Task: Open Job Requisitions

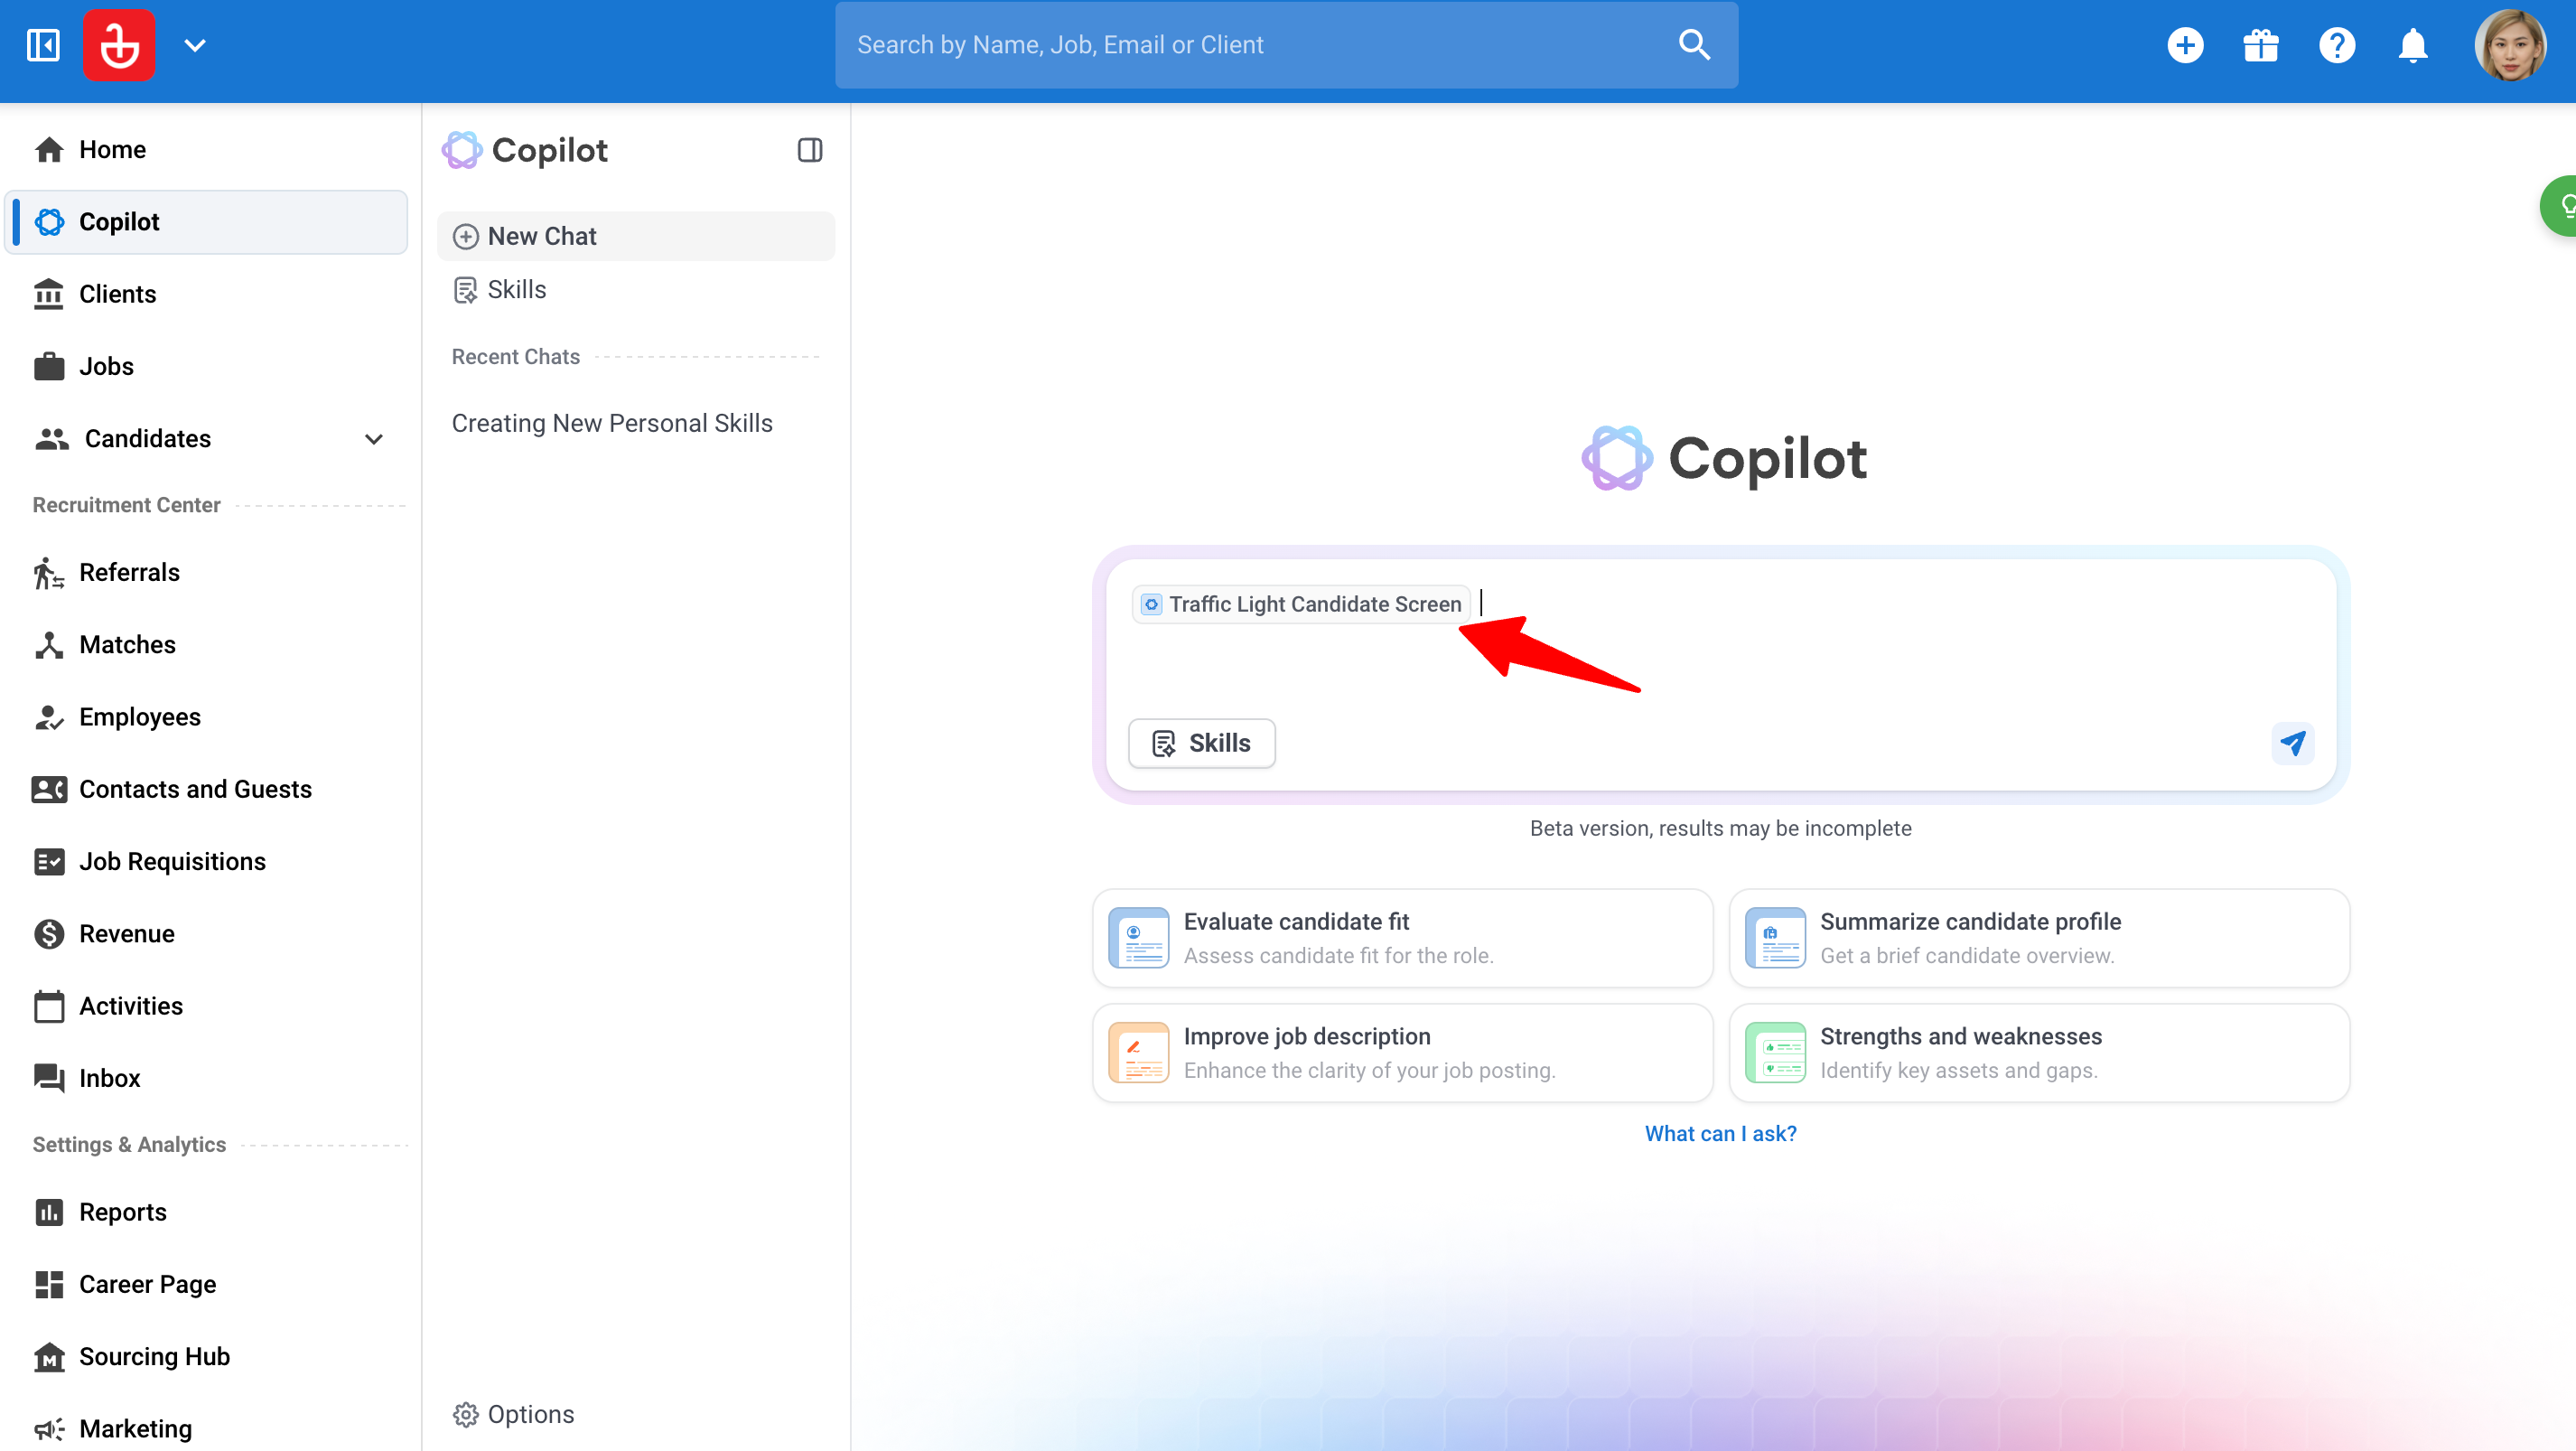Action: point(206,861)
